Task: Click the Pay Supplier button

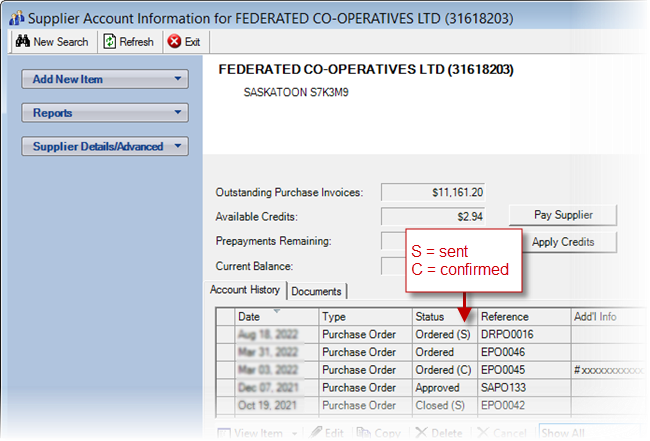Action: tap(563, 215)
